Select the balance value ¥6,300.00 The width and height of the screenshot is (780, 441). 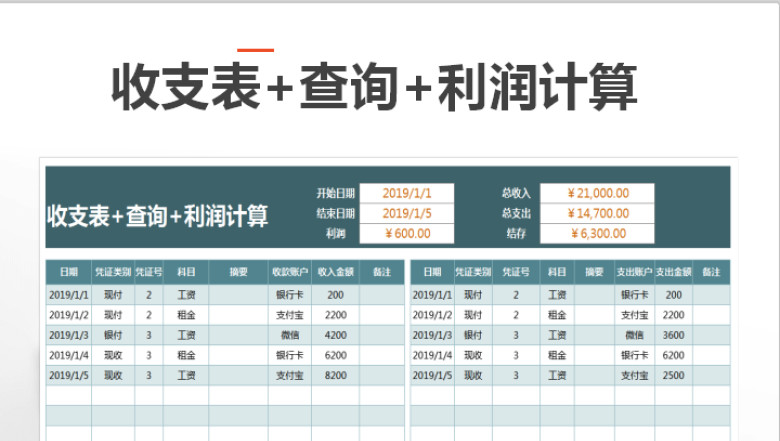pos(597,234)
